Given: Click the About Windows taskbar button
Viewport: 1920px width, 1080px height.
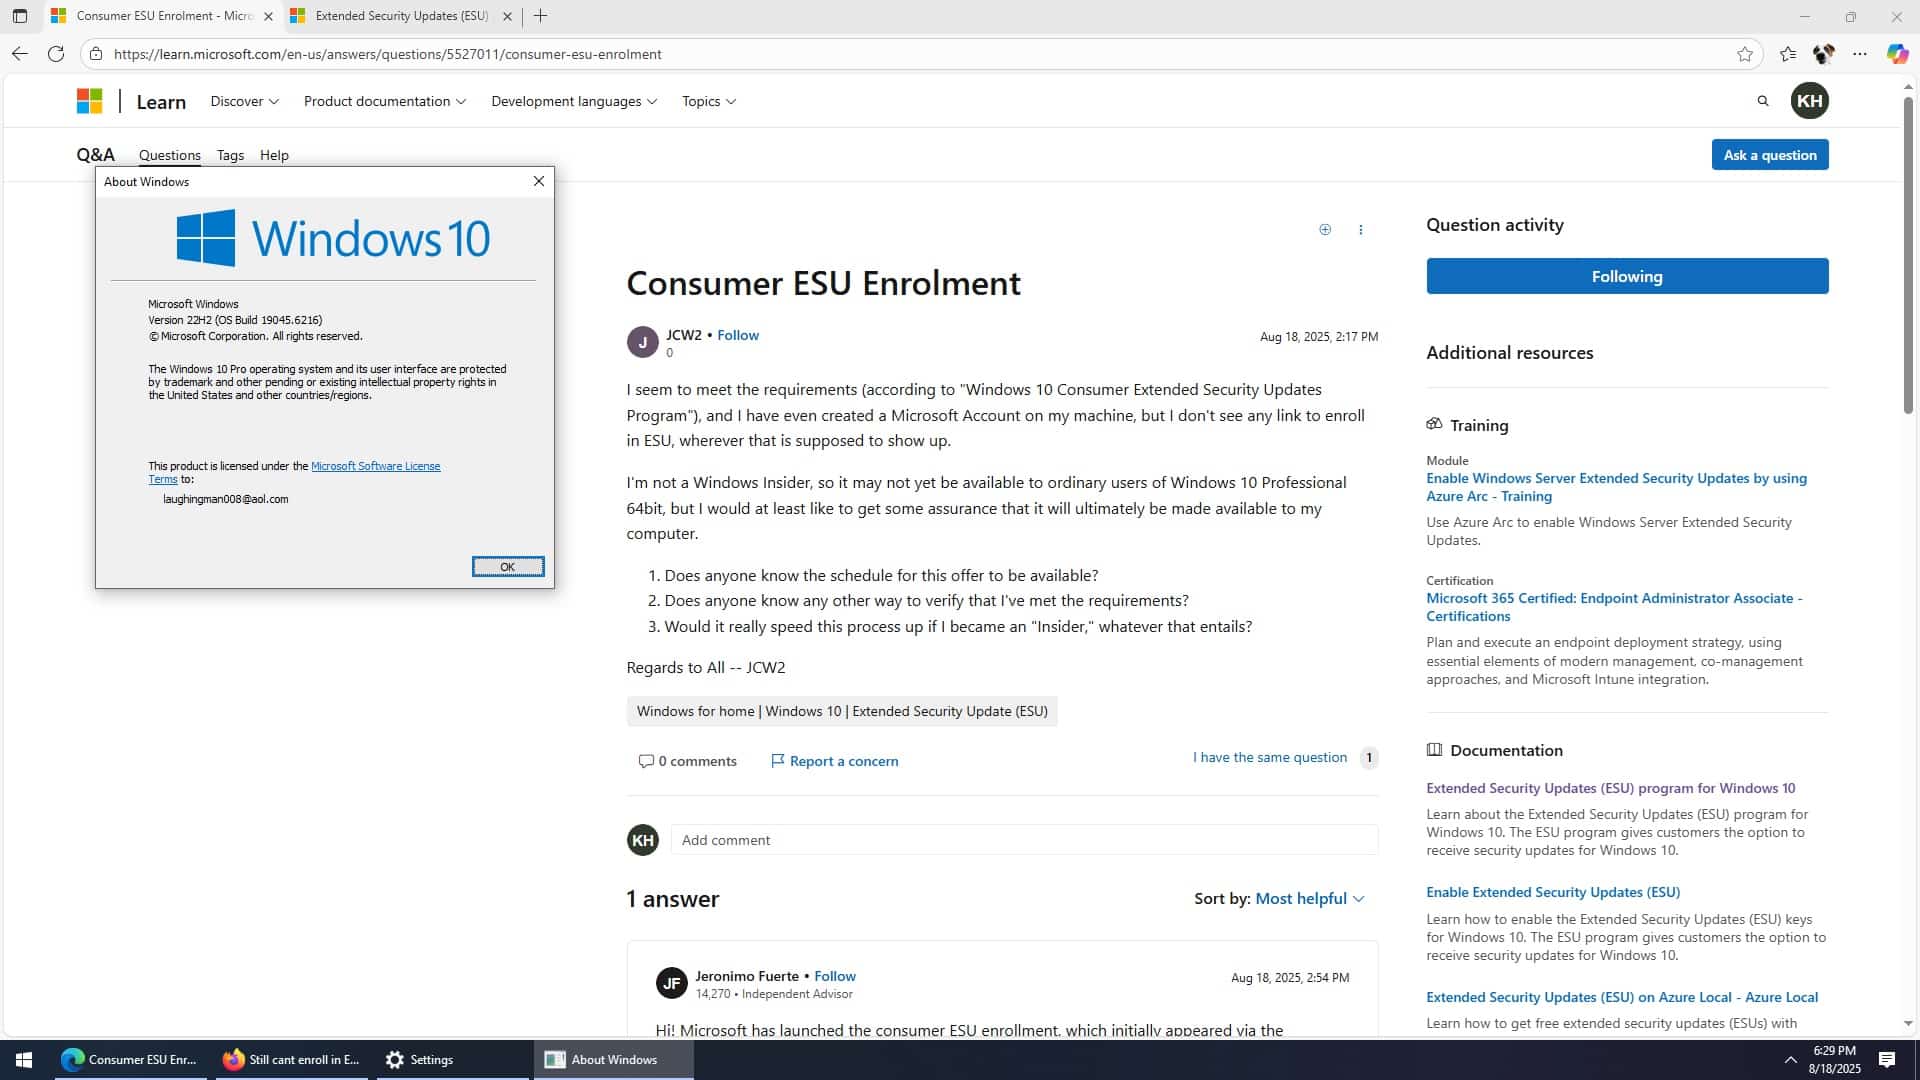Looking at the screenshot, I should tap(613, 1060).
